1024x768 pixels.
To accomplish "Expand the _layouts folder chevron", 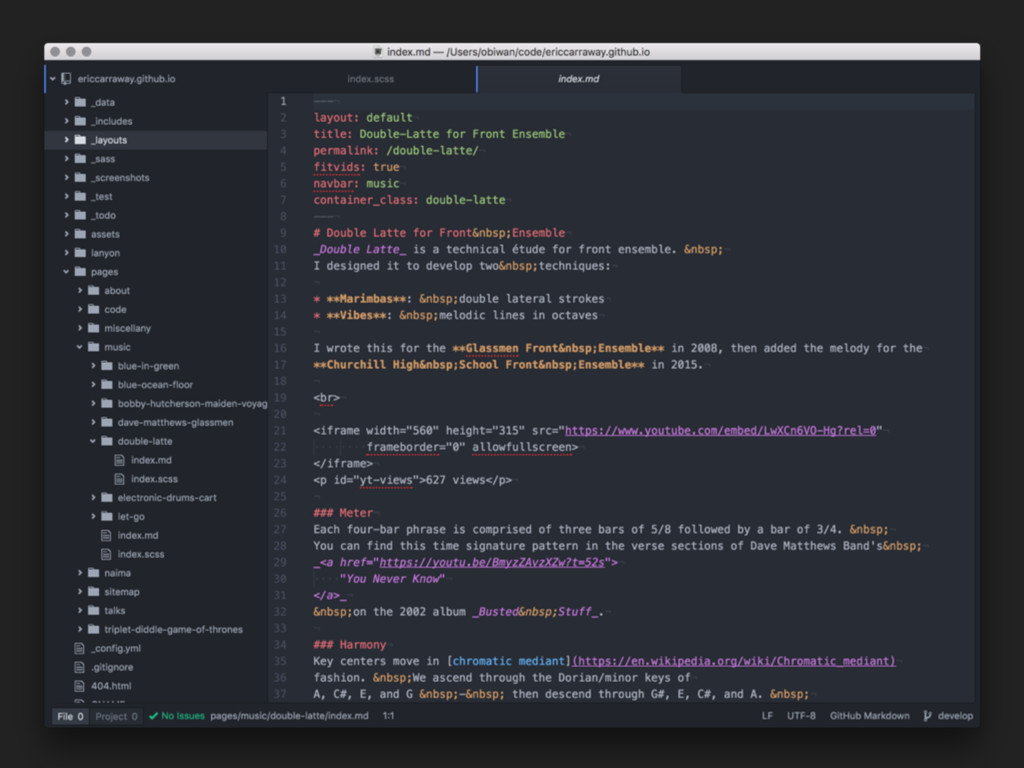I will coord(66,140).
